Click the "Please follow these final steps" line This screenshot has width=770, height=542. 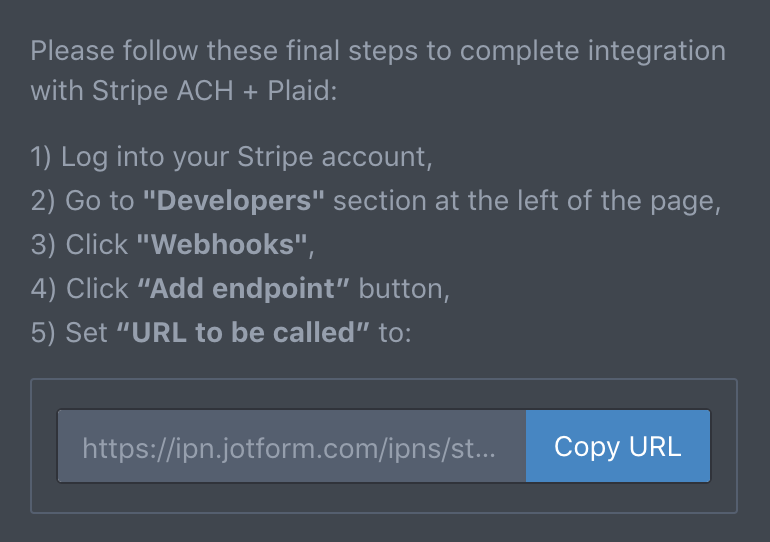(x=378, y=51)
